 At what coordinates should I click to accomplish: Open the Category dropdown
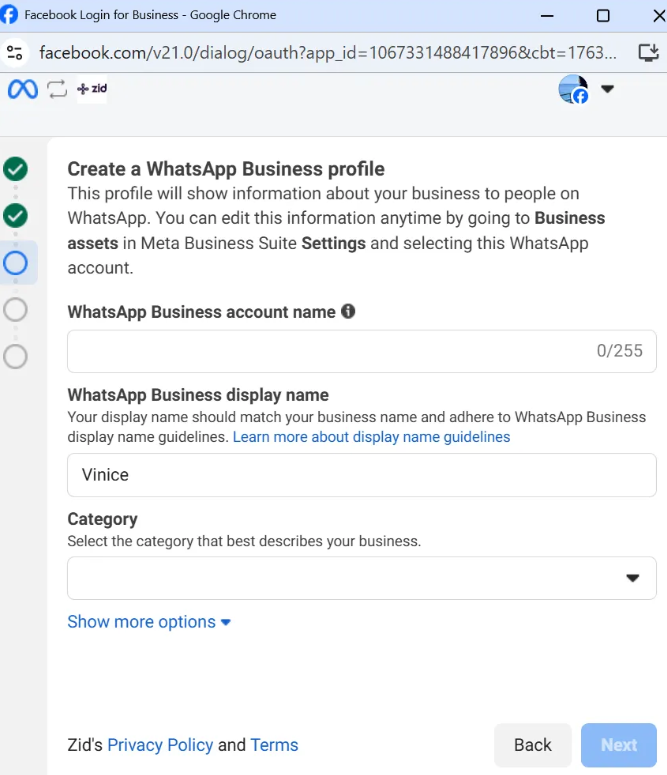coord(361,578)
